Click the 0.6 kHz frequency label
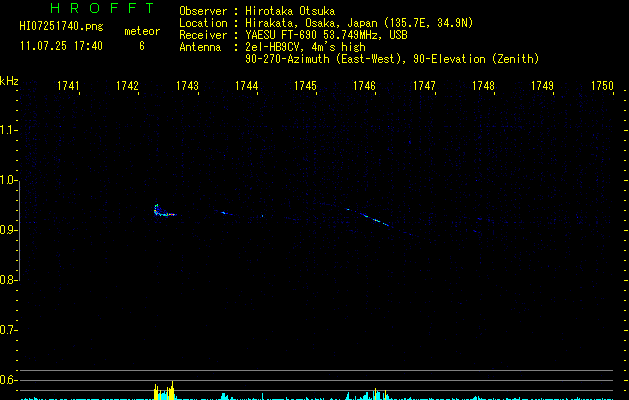The image size is (629, 400). click(8, 380)
